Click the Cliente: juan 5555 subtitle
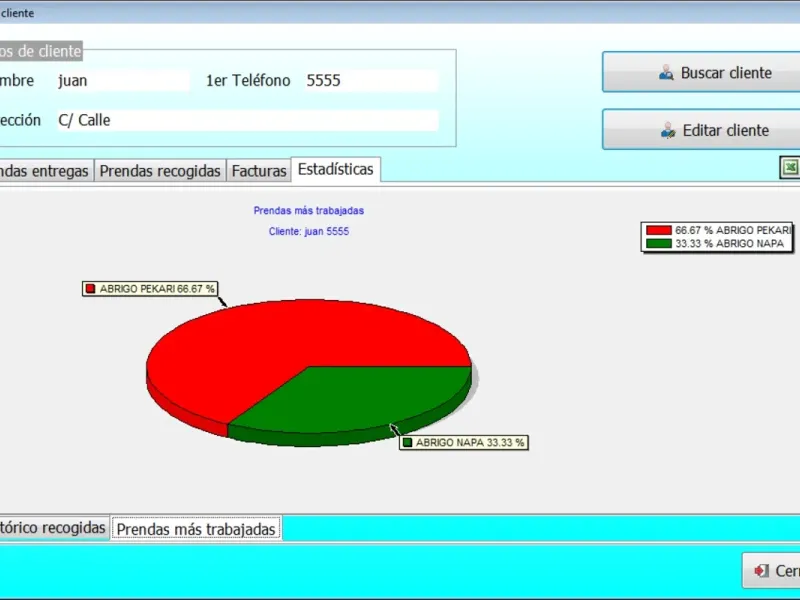Viewport: 800px width, 600px height. point(309,231)
